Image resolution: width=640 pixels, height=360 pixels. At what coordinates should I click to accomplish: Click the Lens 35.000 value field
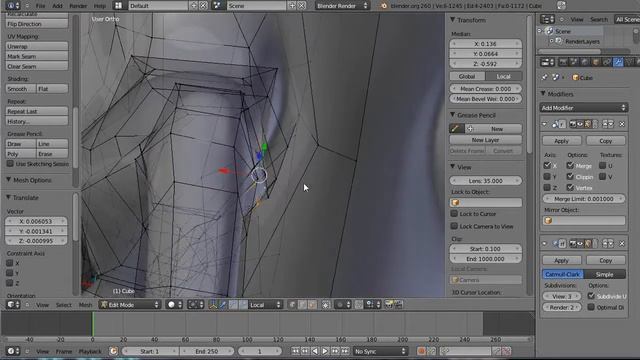pos(486,180)
